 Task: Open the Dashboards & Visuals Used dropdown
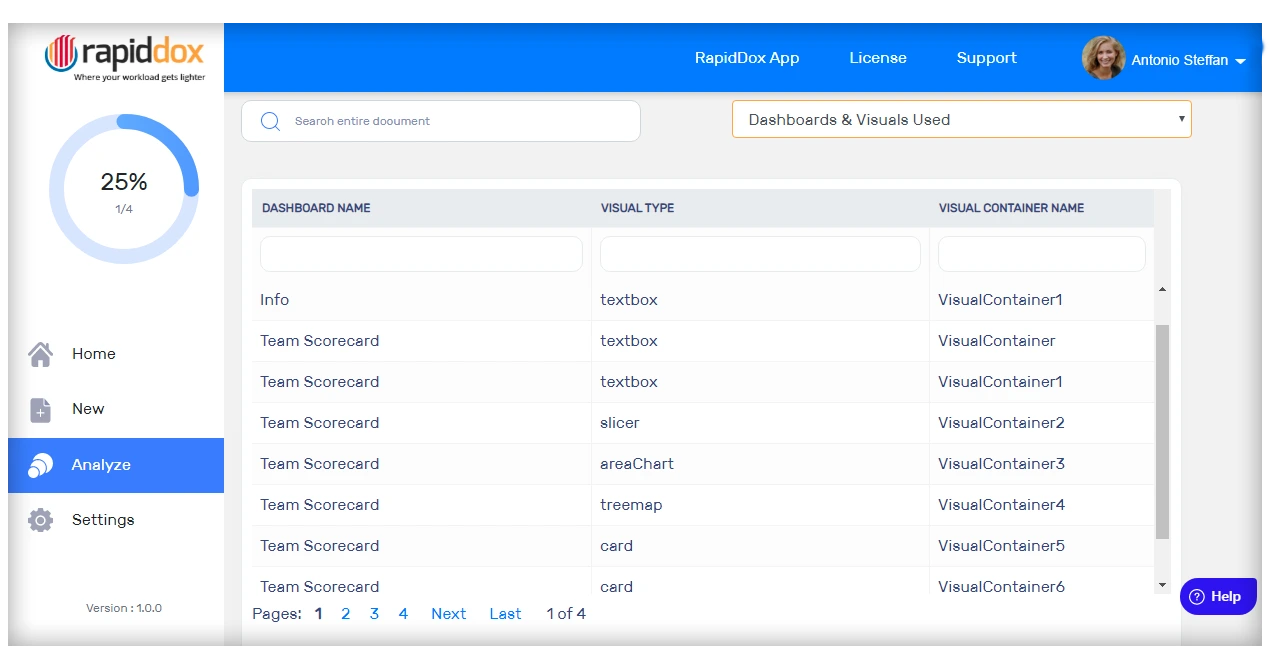coord(961,119)
